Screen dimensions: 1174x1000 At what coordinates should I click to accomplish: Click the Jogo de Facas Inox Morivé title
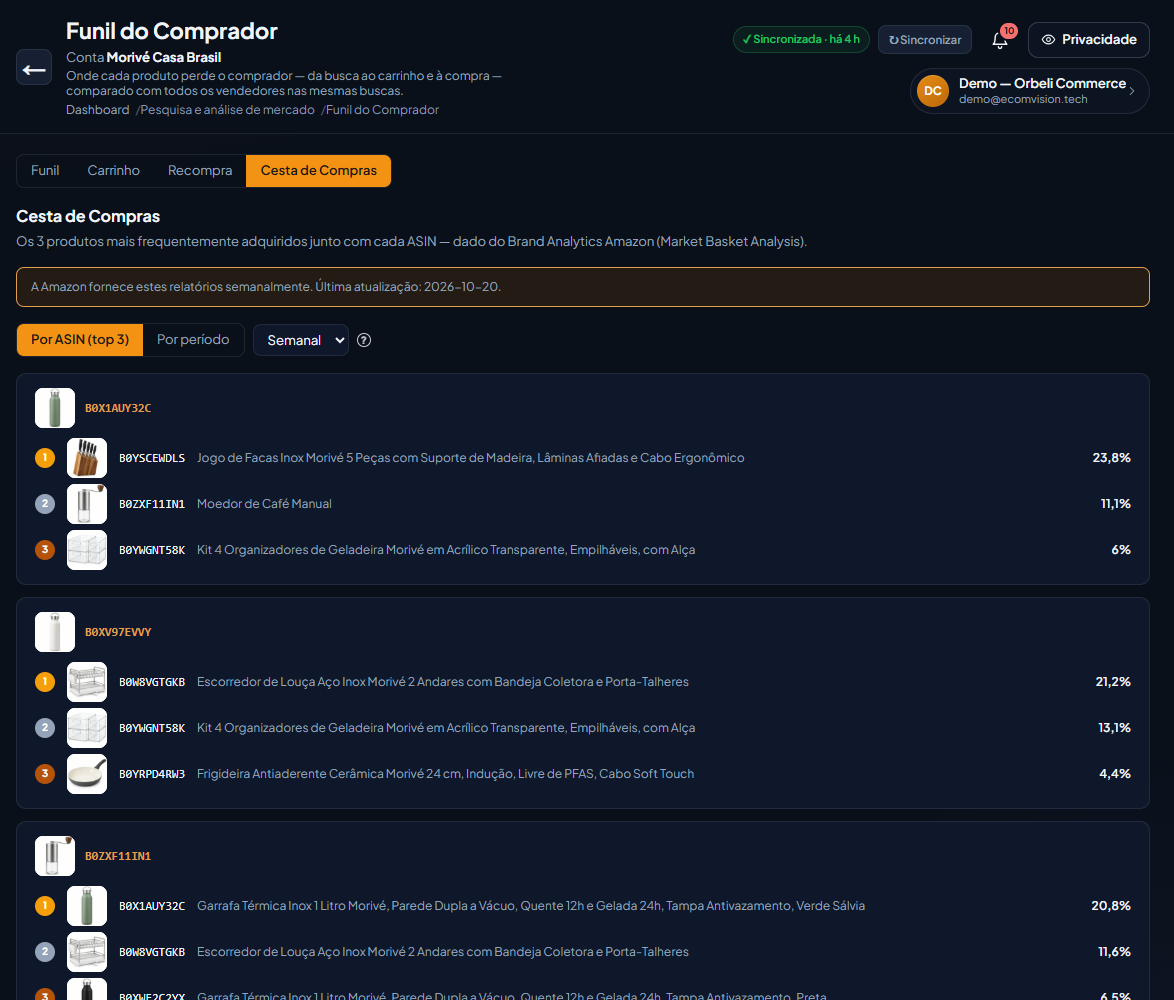(470, 458)
